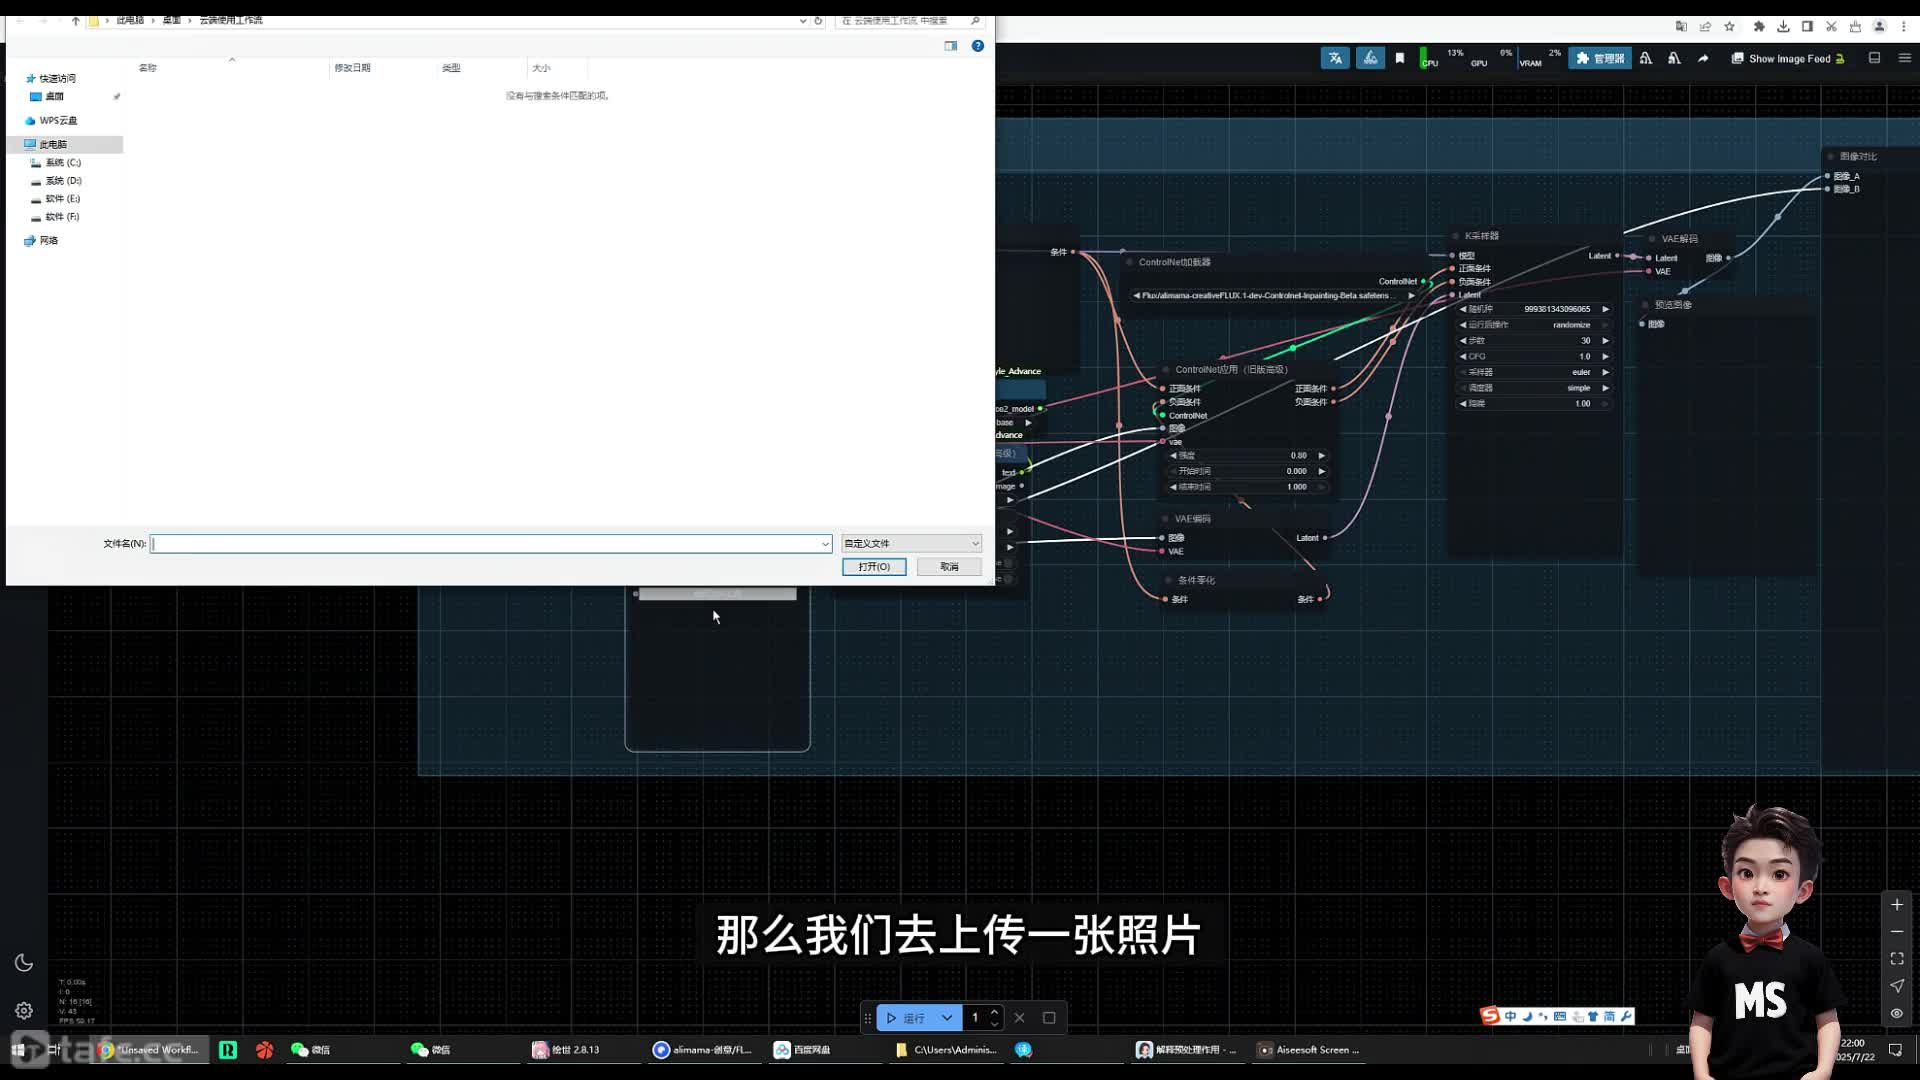Click the 强度 0.80 slider in ControlNet应用

[x=1248, y=456]
